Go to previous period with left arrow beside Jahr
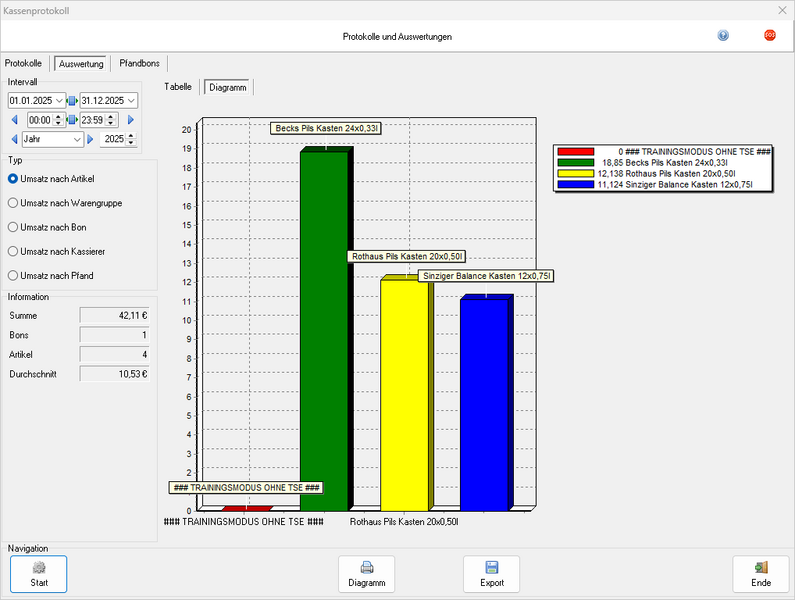Image resolution: width=795 pixels, height=600 pixels. tap(14, 139)
